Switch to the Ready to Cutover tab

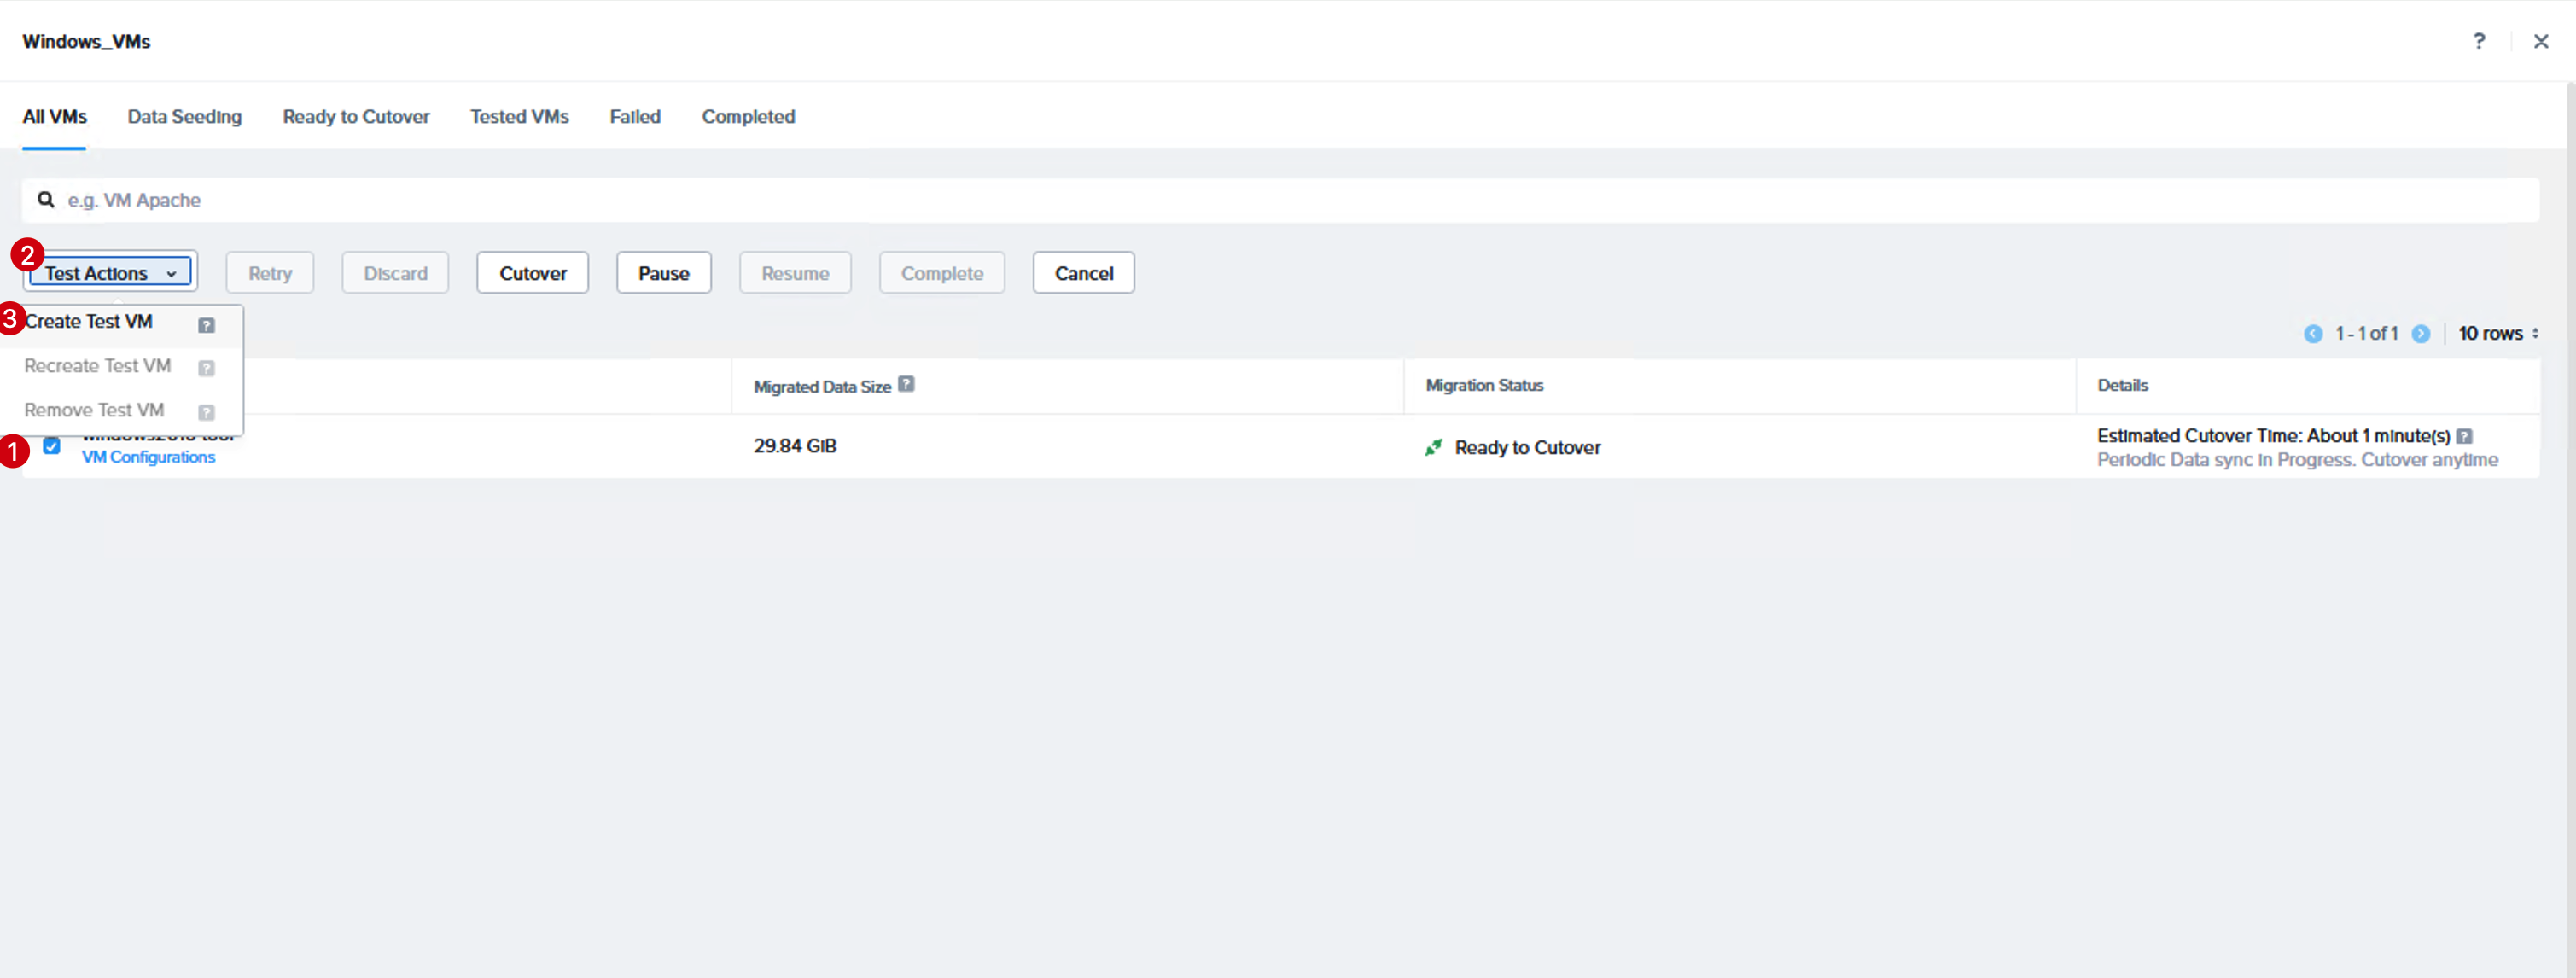[x=356, y=117]
